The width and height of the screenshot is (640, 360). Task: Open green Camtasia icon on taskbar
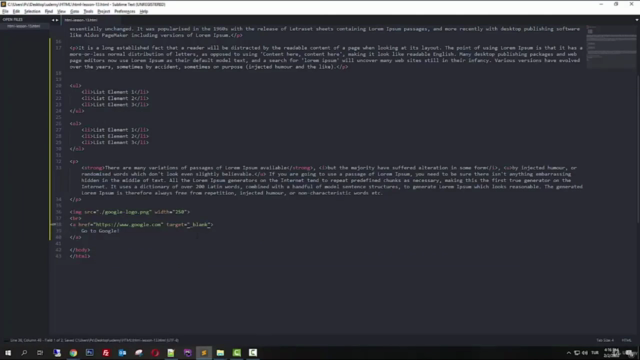pyautogui.click(x=236, y=353)
